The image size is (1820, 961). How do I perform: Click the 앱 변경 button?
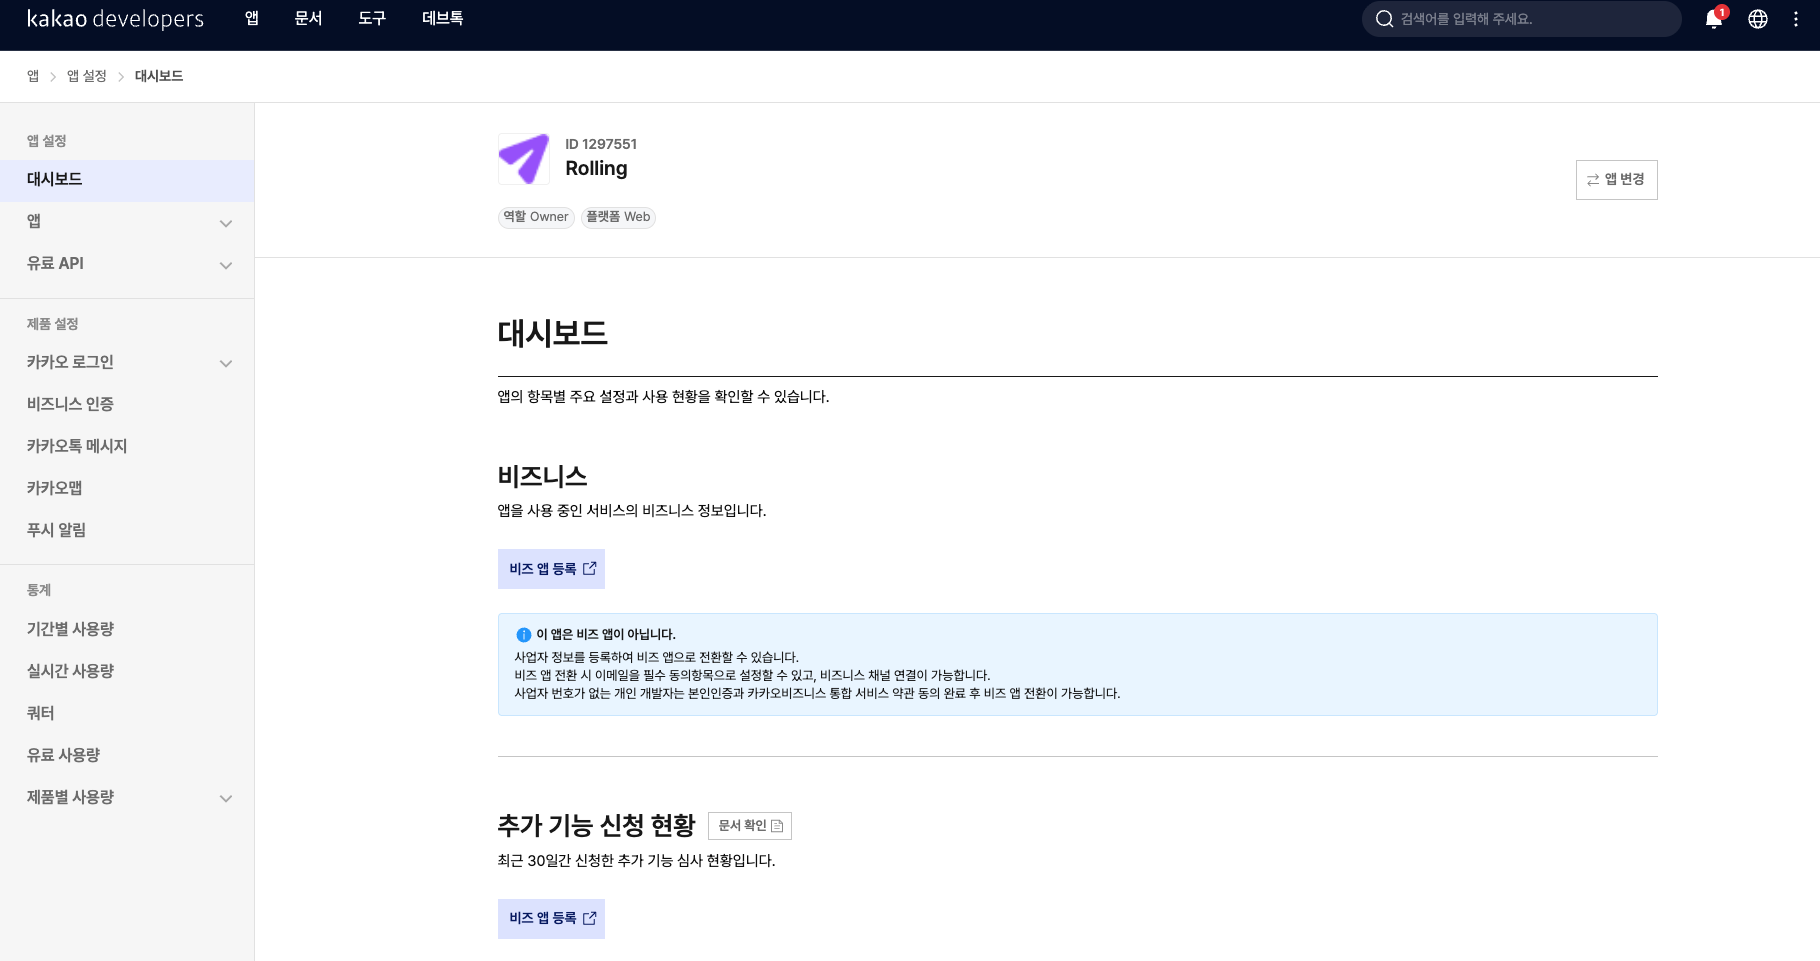(1616, 179)
